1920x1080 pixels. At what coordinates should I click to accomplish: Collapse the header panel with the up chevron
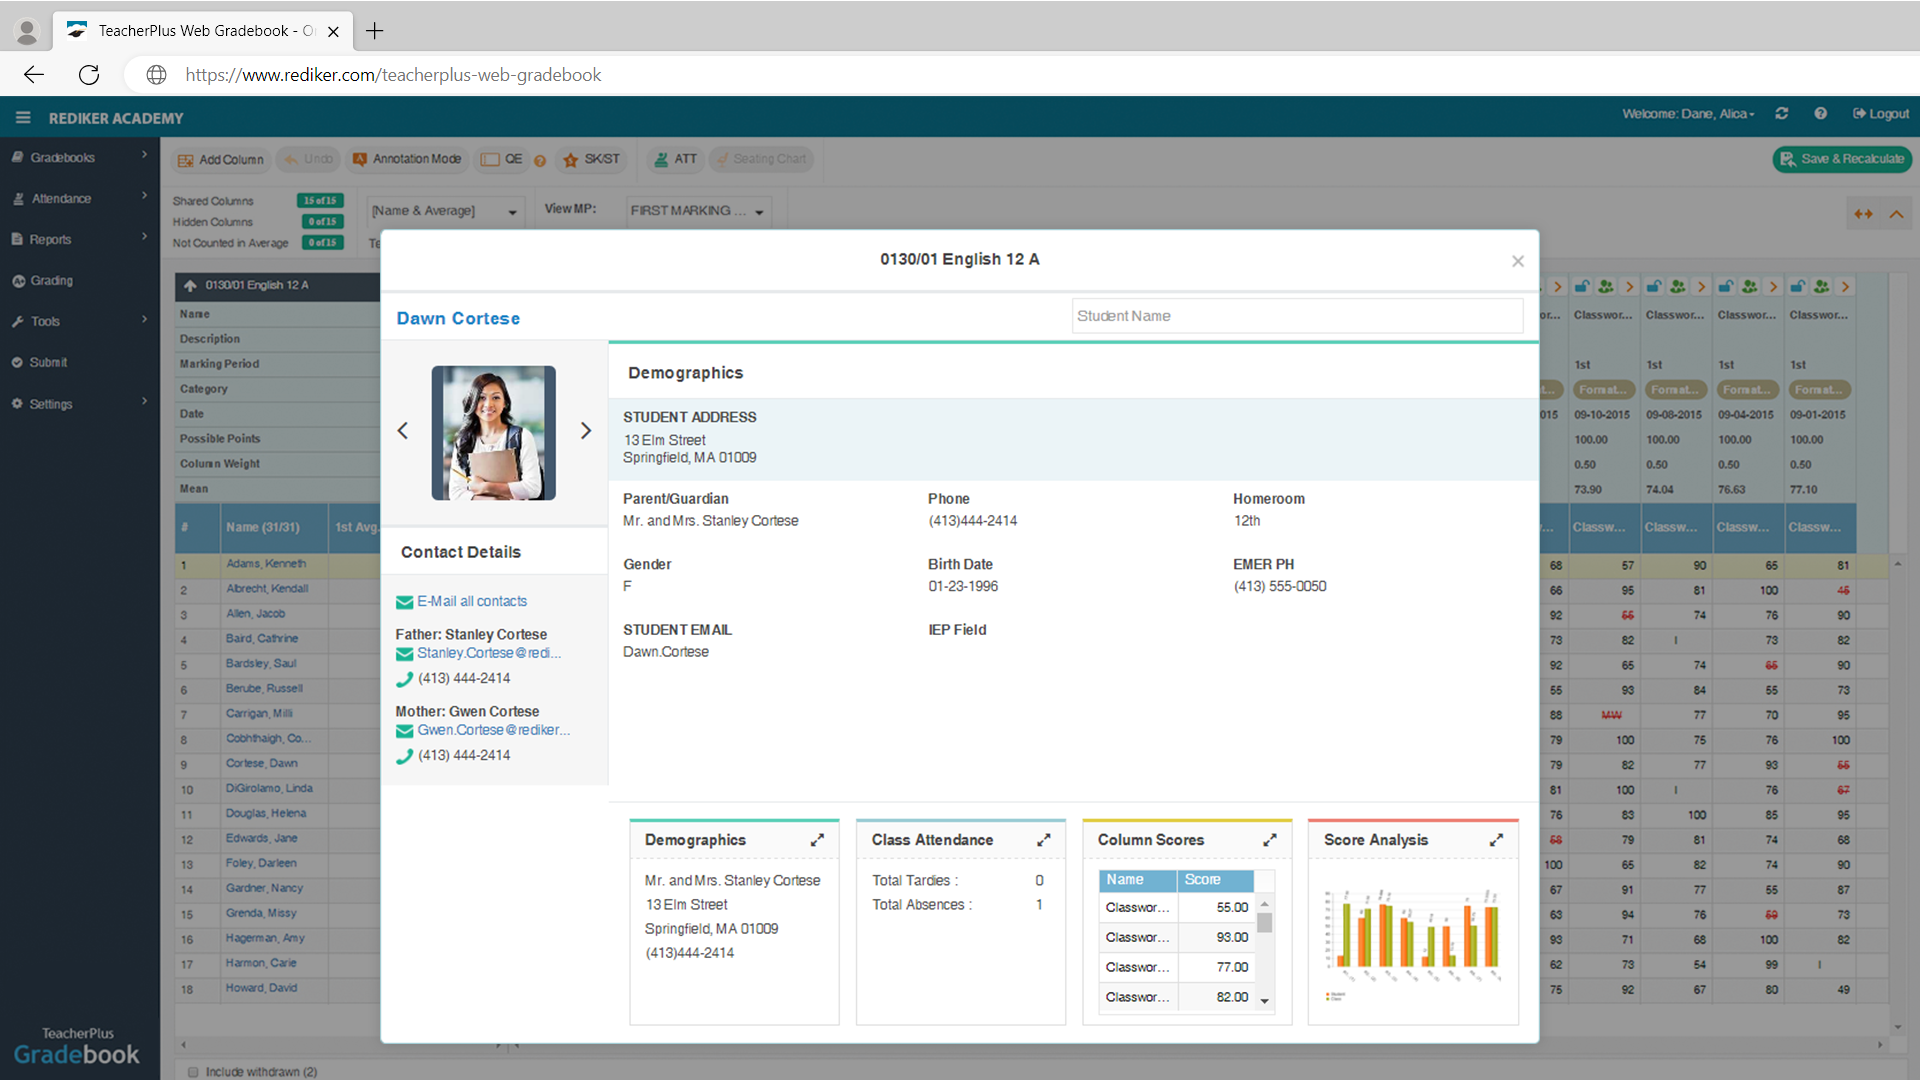[x=1896, y=214]
